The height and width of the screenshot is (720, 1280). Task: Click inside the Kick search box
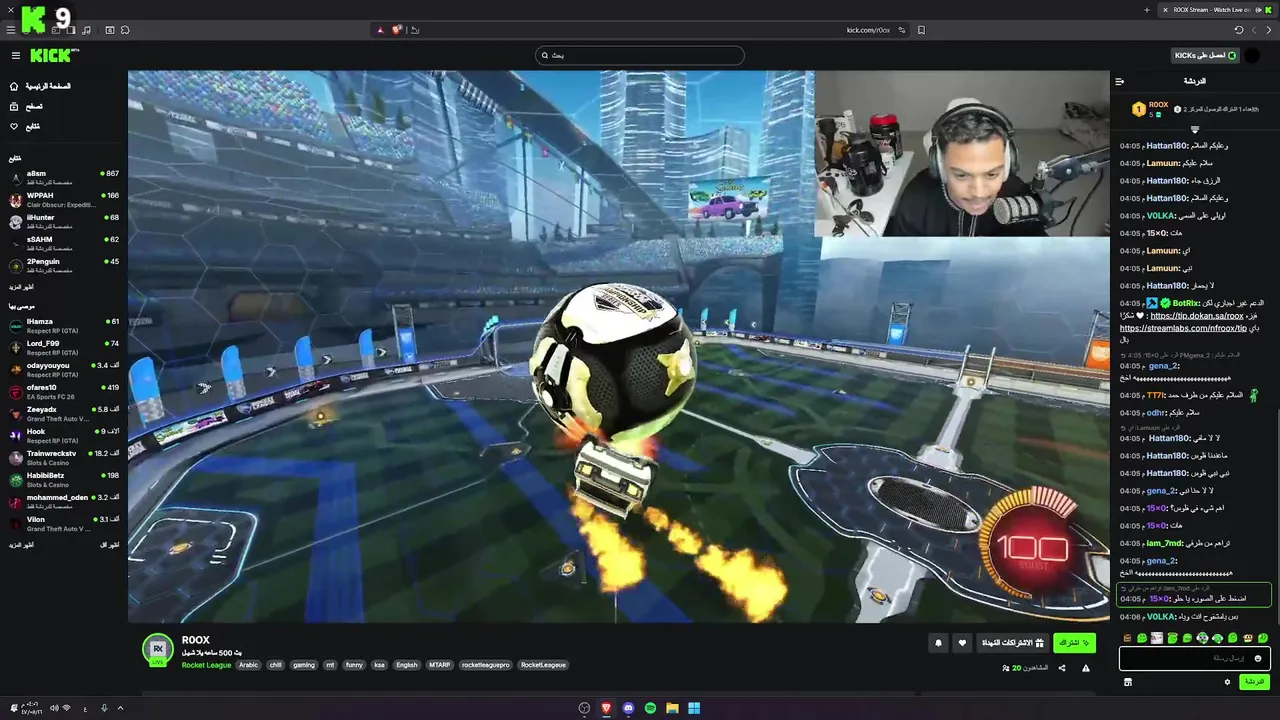[640, 55]
